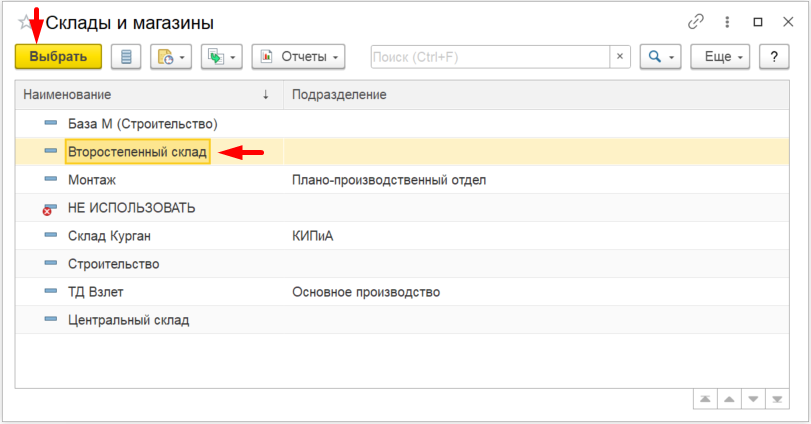The image size is (811, 424).
Task: Click the yellow Выбрать button
Action: [x=58, y=56]
